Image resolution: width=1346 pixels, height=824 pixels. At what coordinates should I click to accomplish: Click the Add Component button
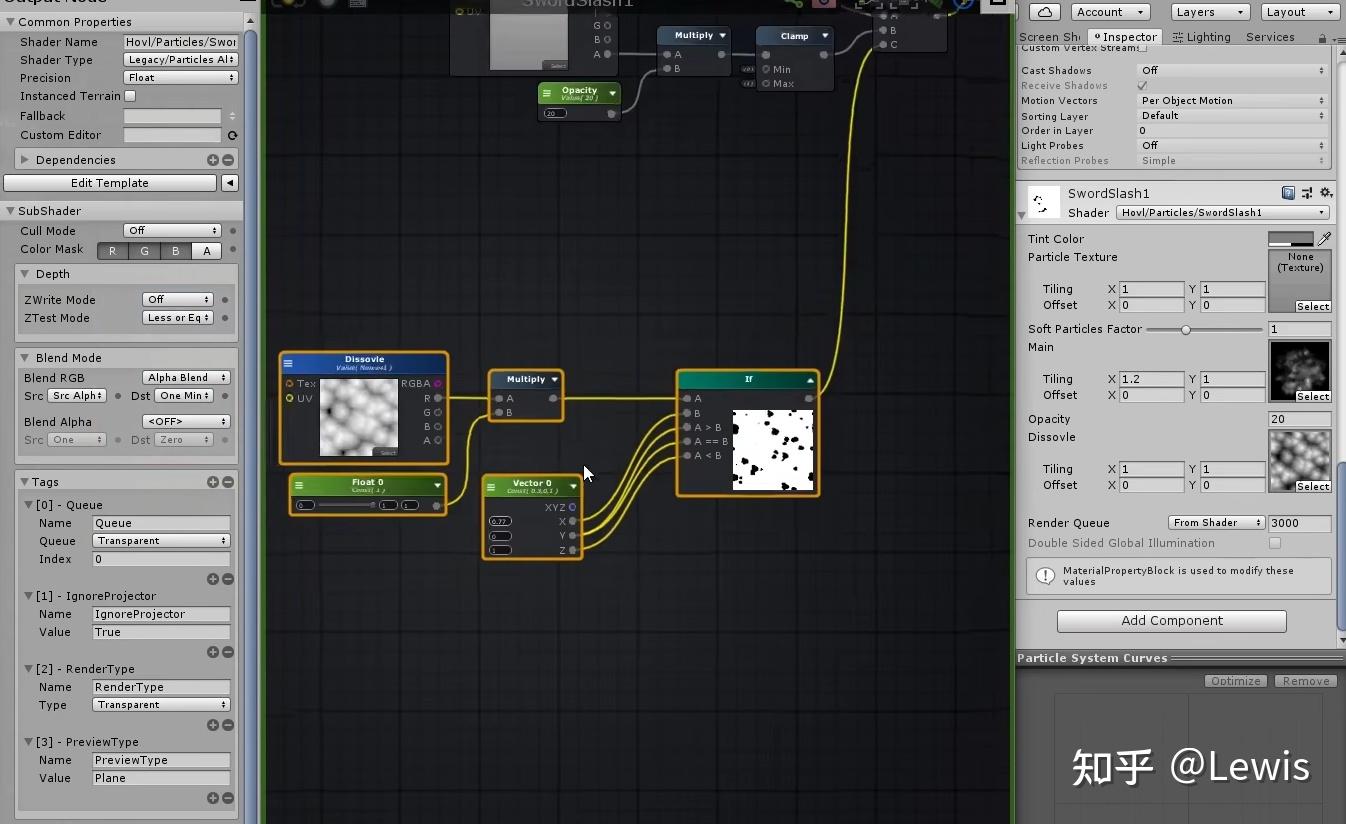1171,621
